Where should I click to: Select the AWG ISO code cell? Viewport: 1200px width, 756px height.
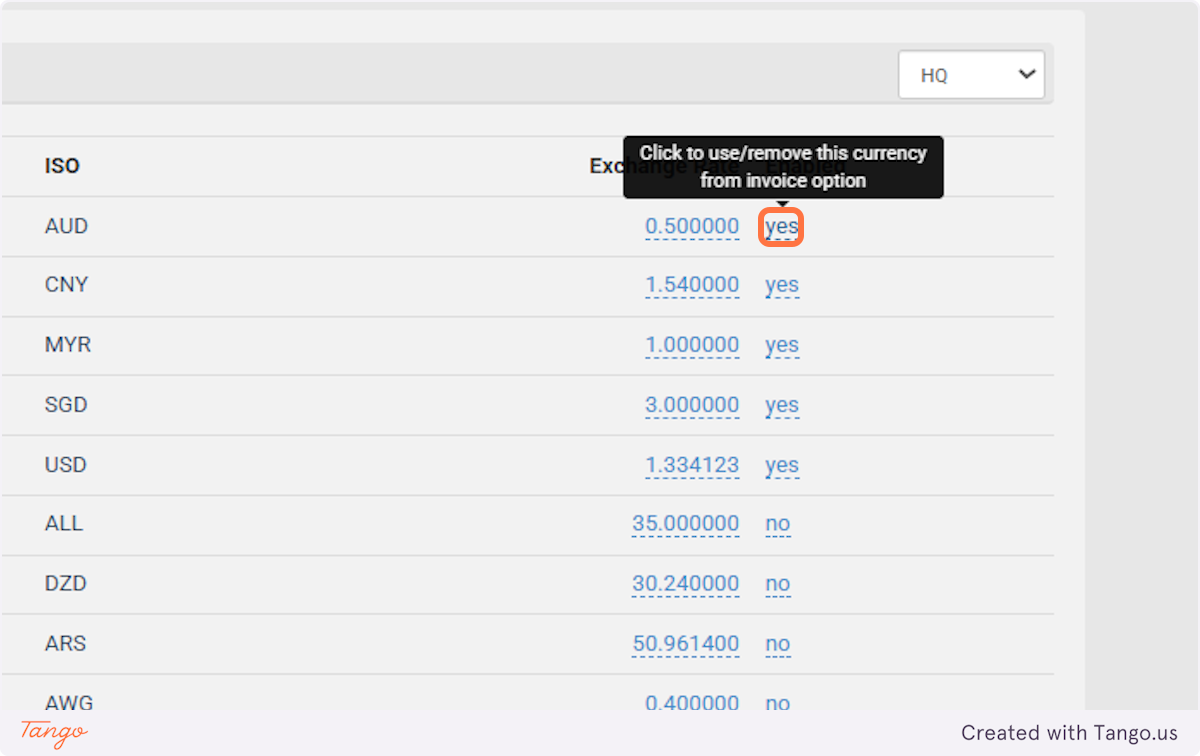tap(69, 703)
